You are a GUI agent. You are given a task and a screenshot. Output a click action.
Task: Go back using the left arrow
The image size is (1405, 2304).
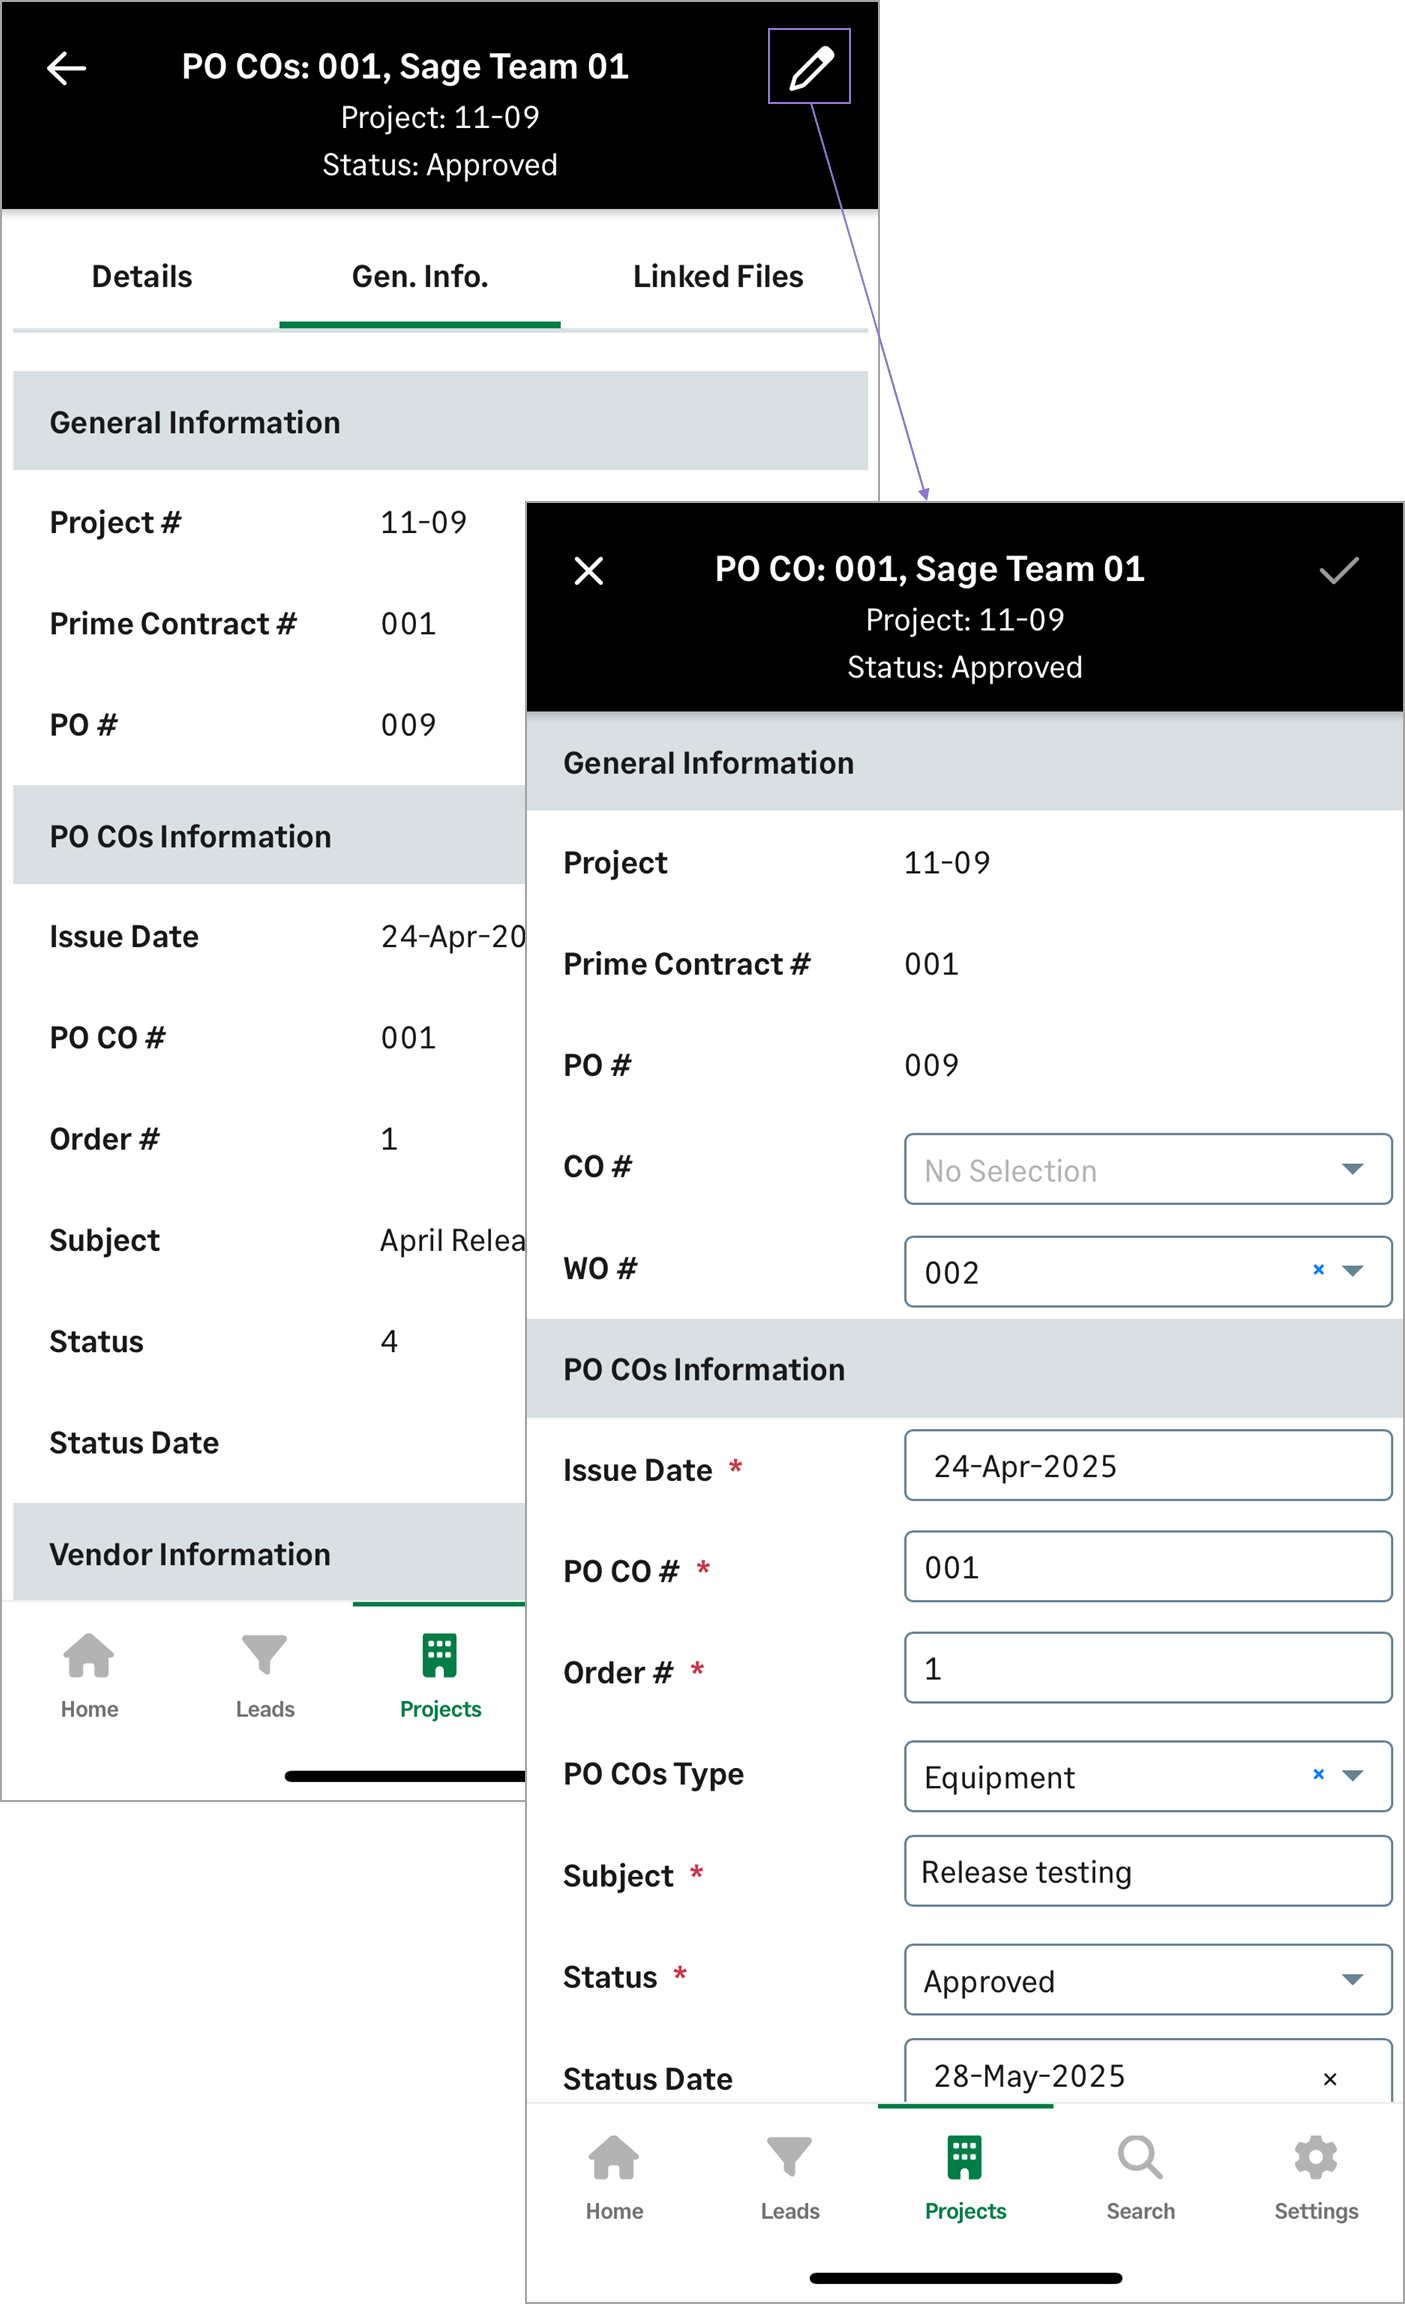[x=67, y=68]
